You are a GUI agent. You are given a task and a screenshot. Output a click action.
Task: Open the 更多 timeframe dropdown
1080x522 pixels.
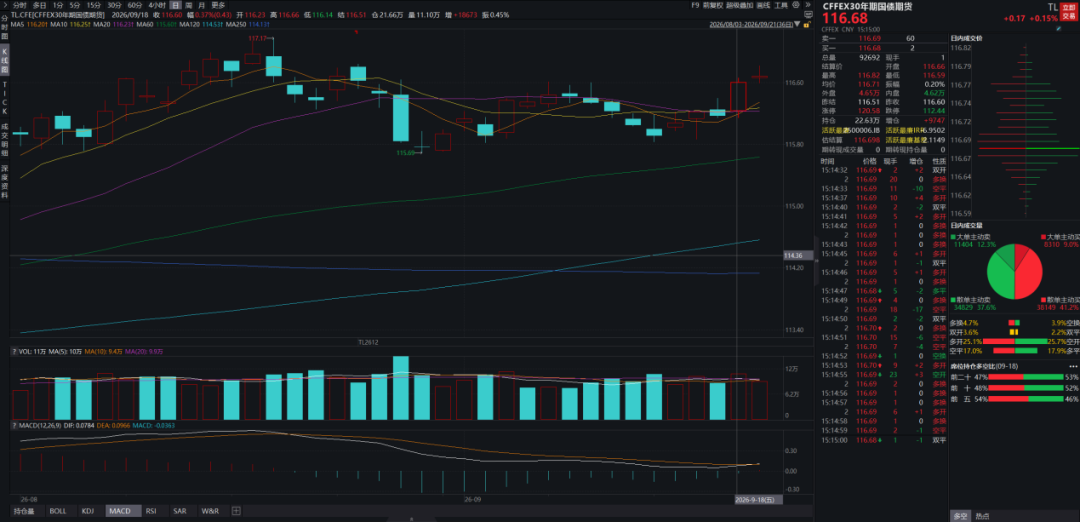click(x=218, y=5)
